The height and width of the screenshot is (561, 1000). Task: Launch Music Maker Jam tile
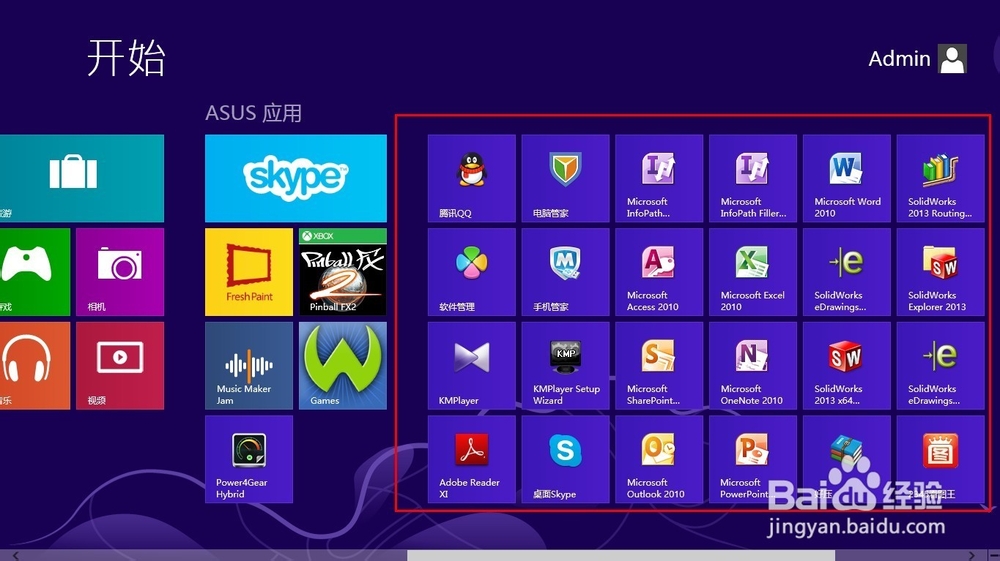[249, 365]
